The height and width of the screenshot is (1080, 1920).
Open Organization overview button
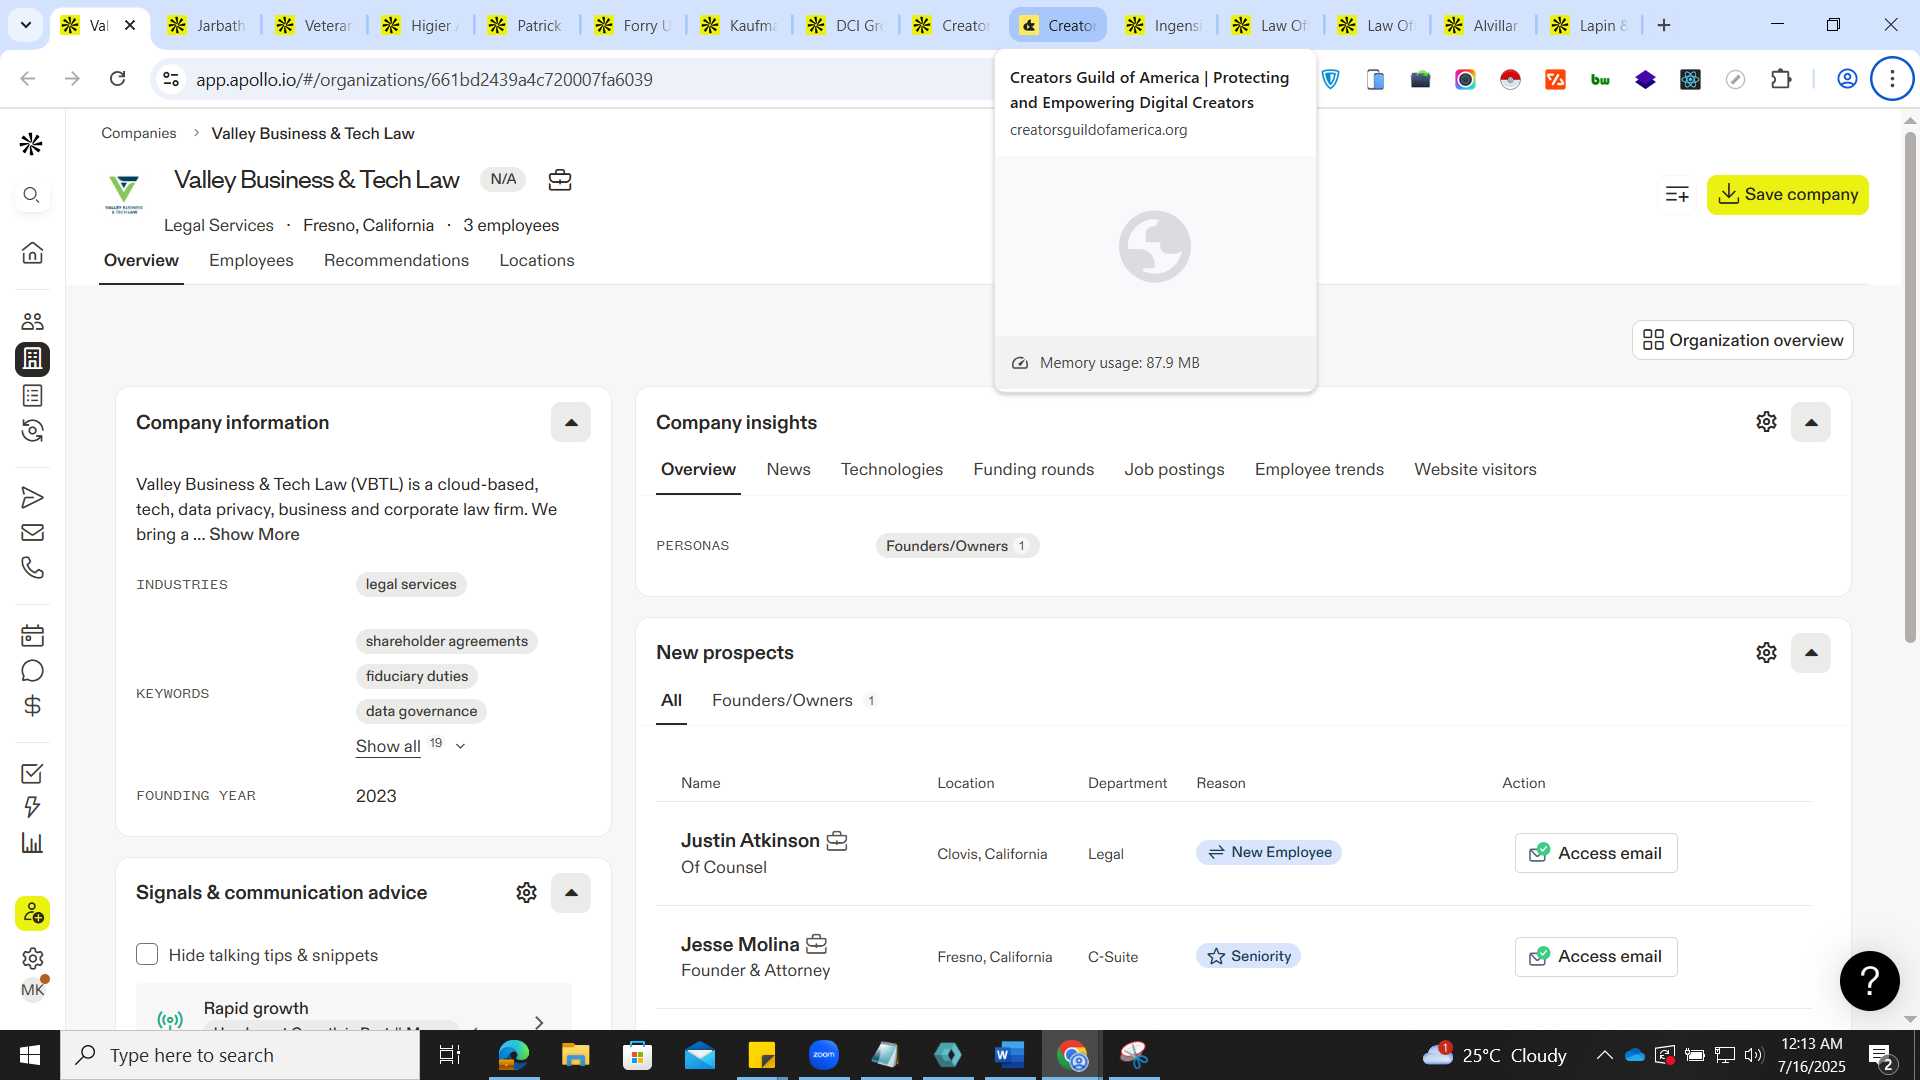coord(1742,340)
